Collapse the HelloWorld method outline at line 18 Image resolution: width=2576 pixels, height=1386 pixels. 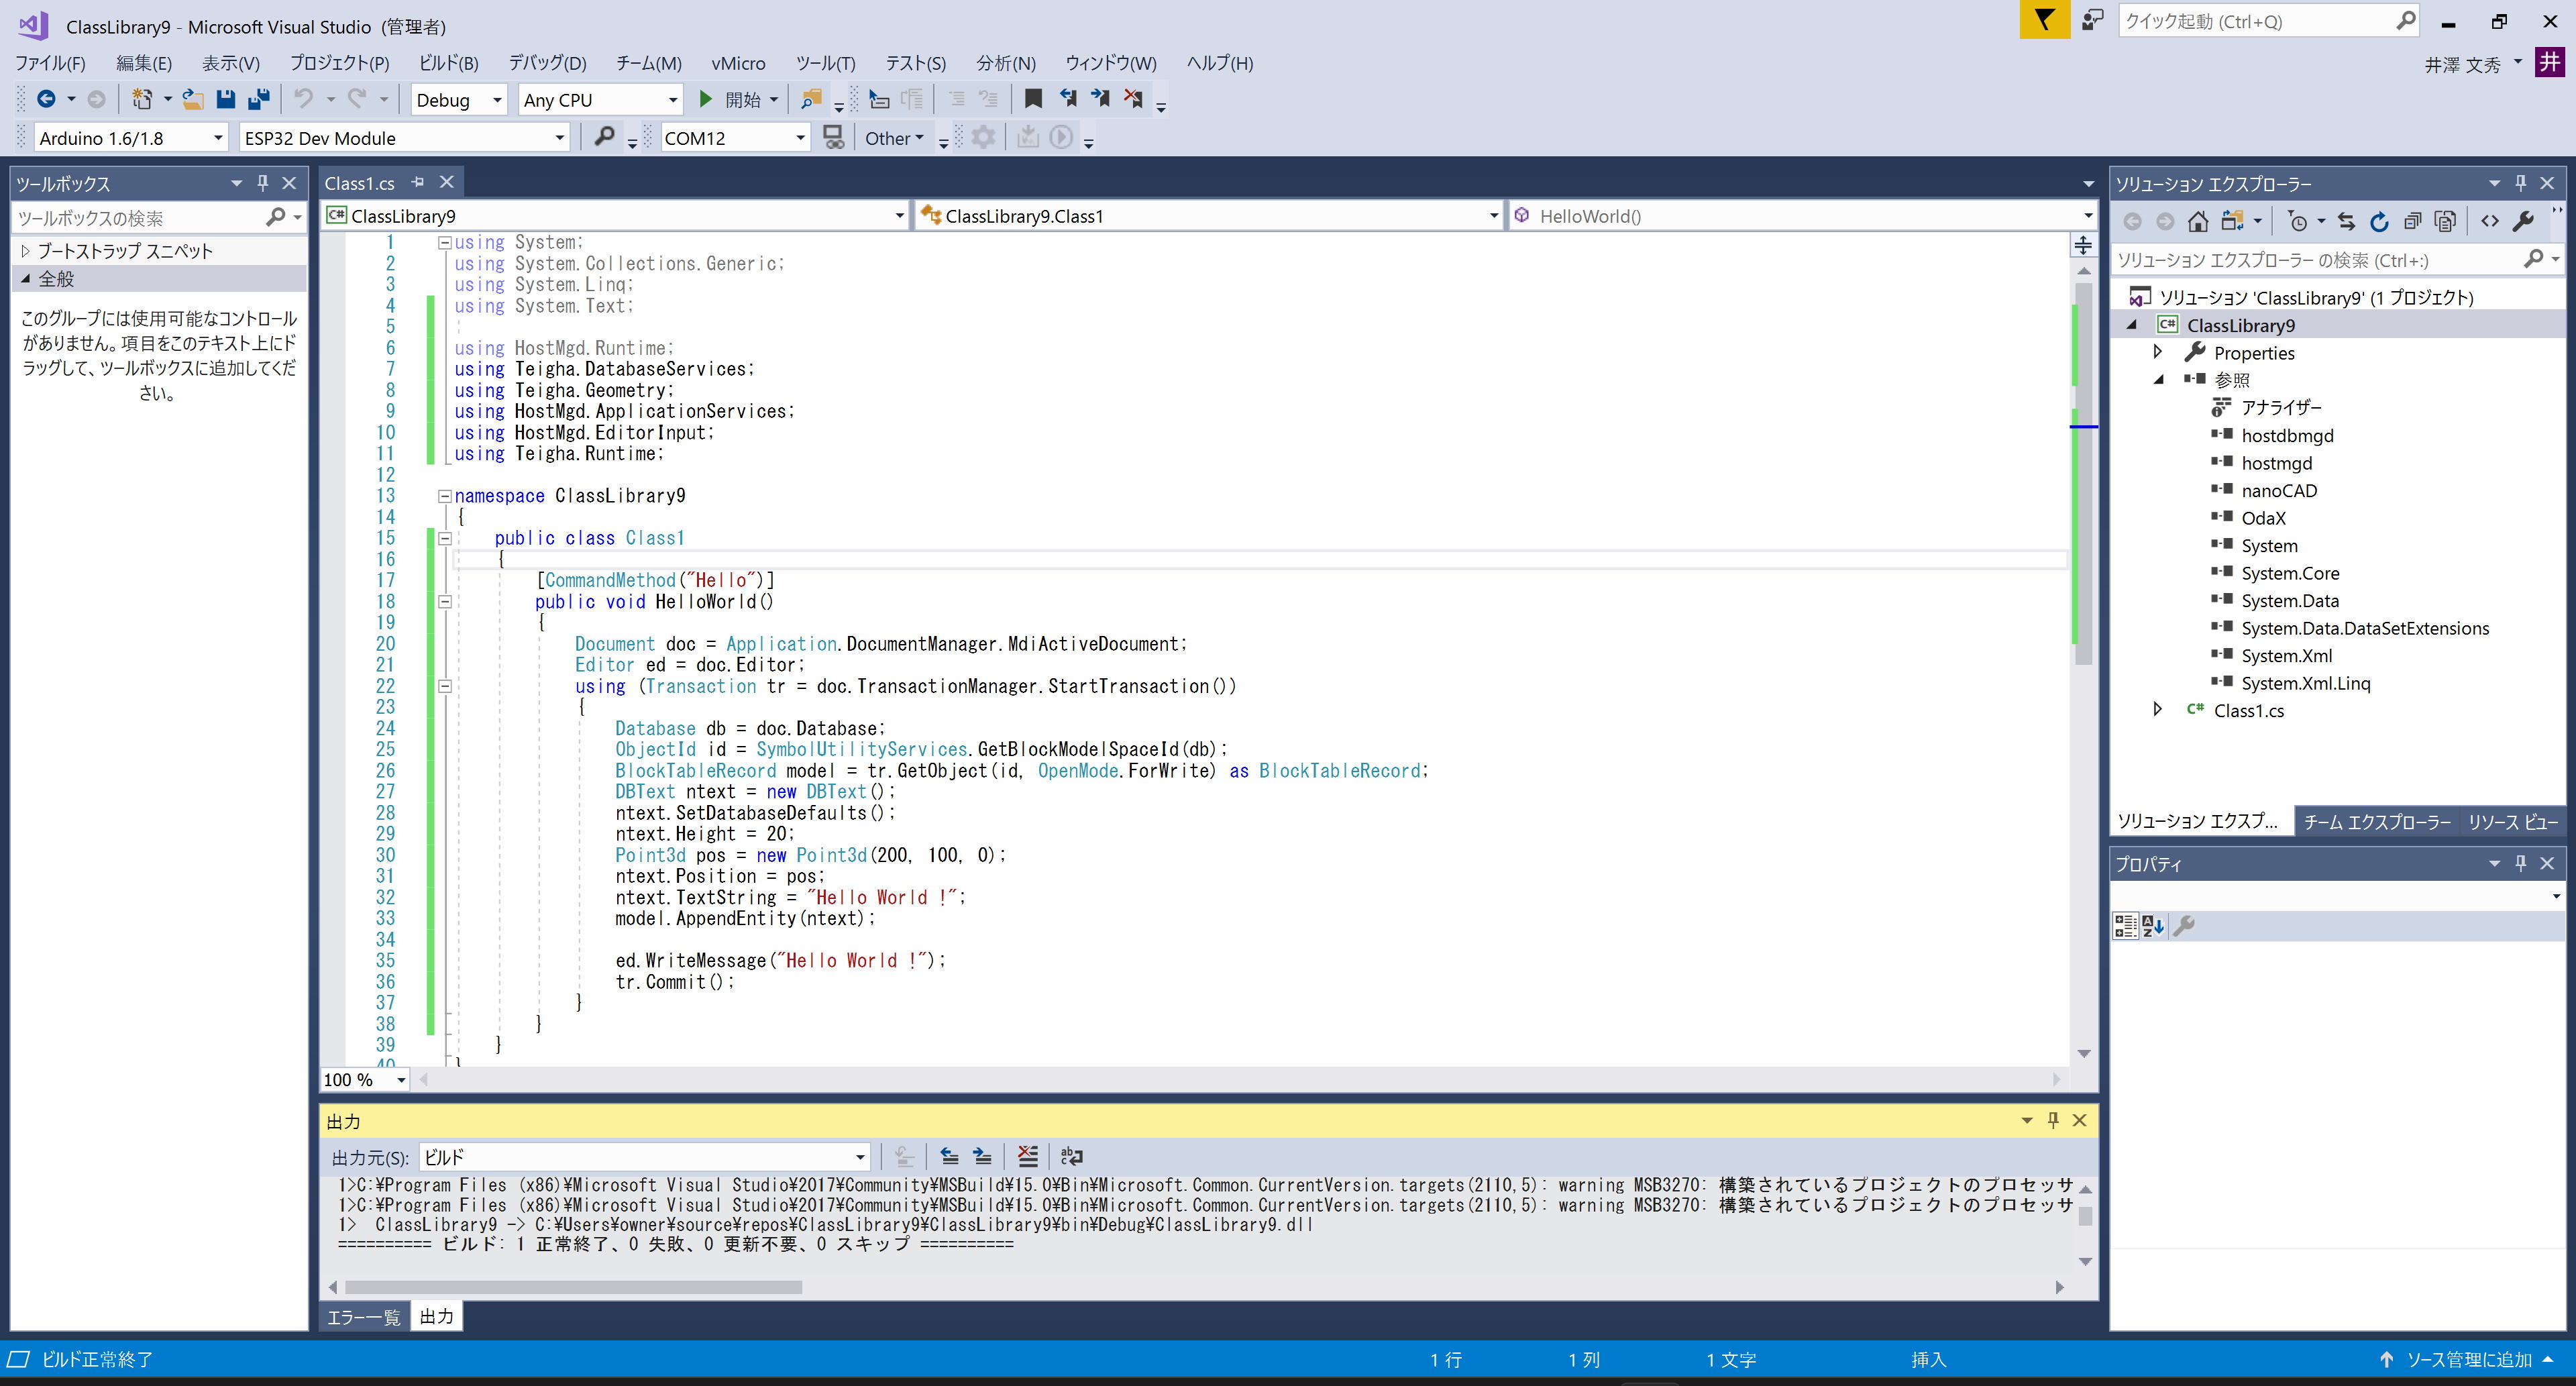click(445, 602)
